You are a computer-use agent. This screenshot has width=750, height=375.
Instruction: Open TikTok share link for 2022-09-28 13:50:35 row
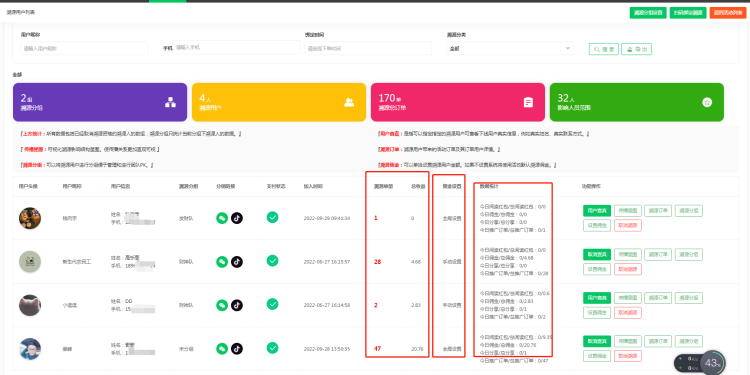click(x=237, y=349)
